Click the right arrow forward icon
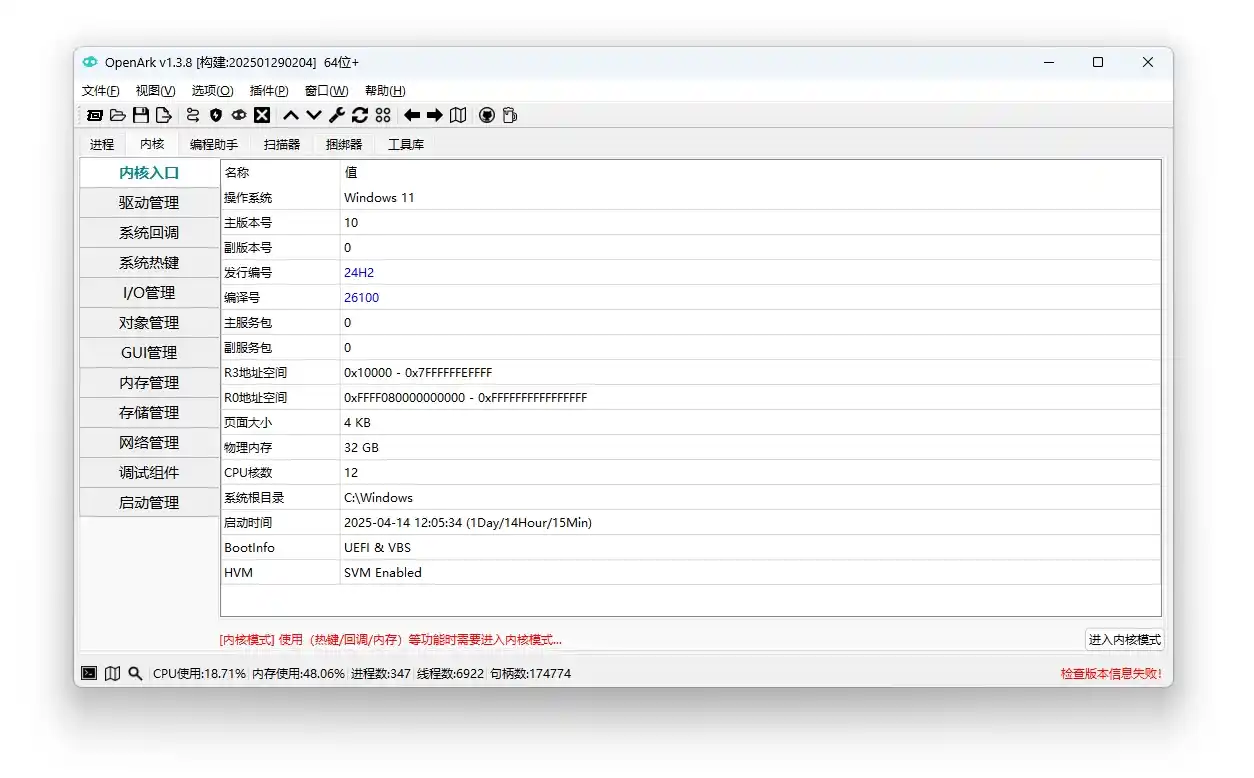Image resolution: width=1254 pixels, height=778 pixels. tap(435, 115)
